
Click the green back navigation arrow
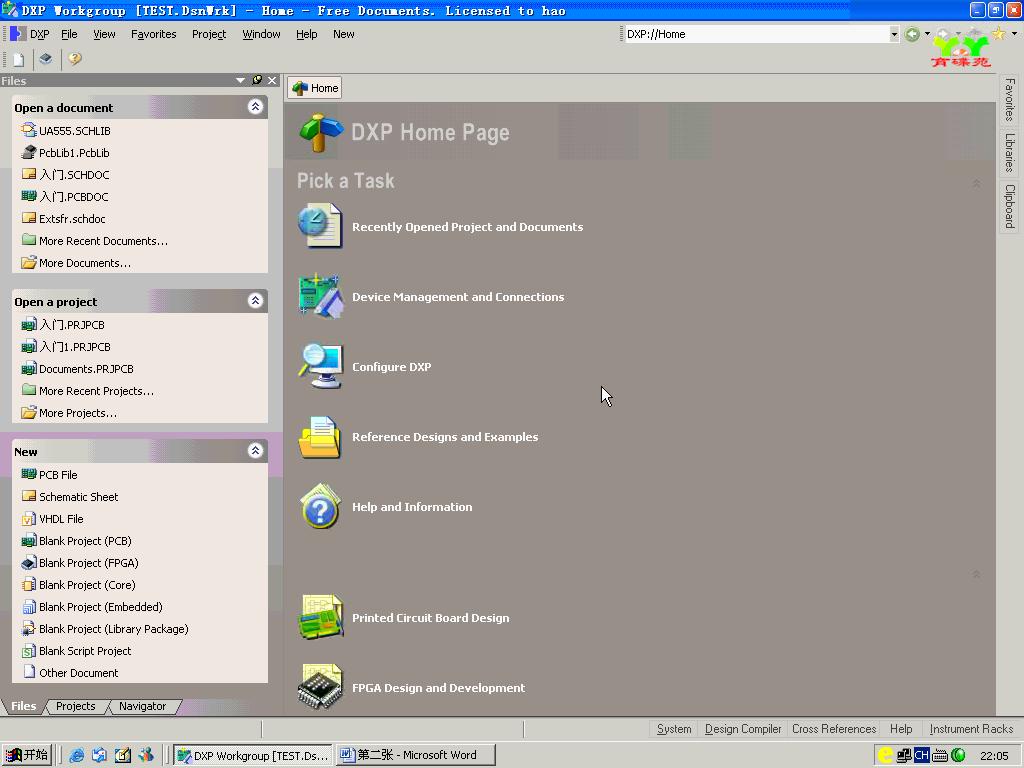coord(912,34)
